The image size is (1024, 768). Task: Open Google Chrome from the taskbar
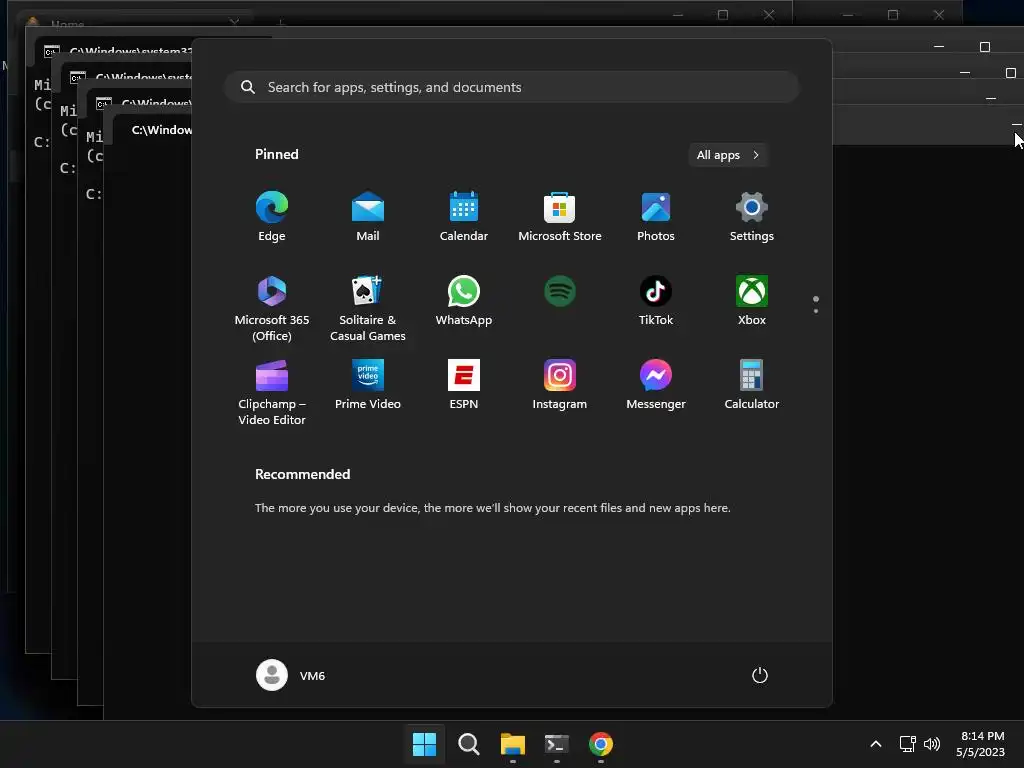[x=601, y=744]
